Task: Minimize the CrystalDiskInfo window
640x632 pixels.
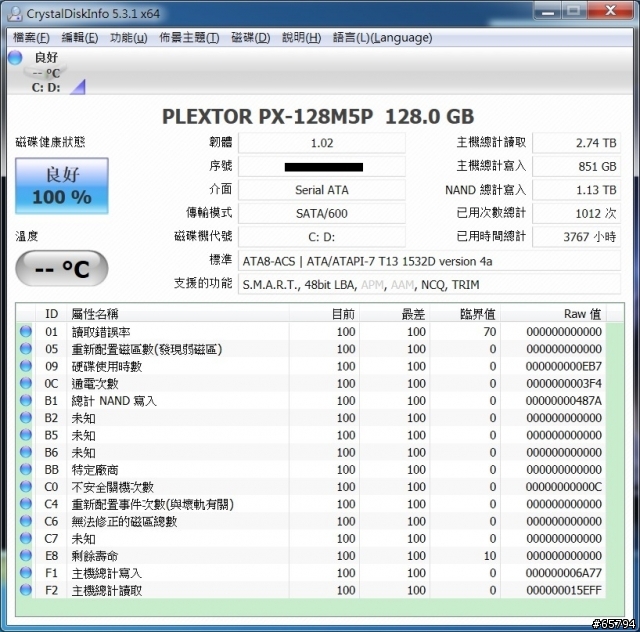Action: (548, 11)
